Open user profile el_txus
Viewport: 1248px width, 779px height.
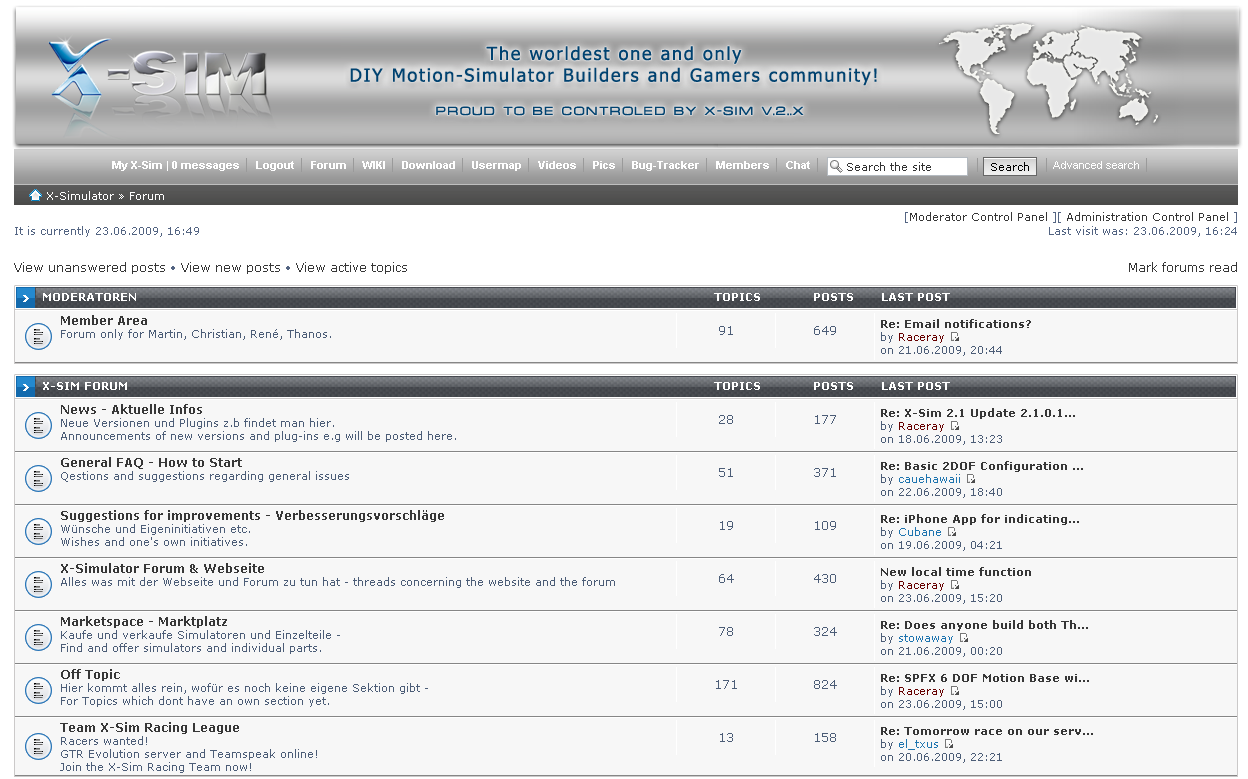point(918,744)
